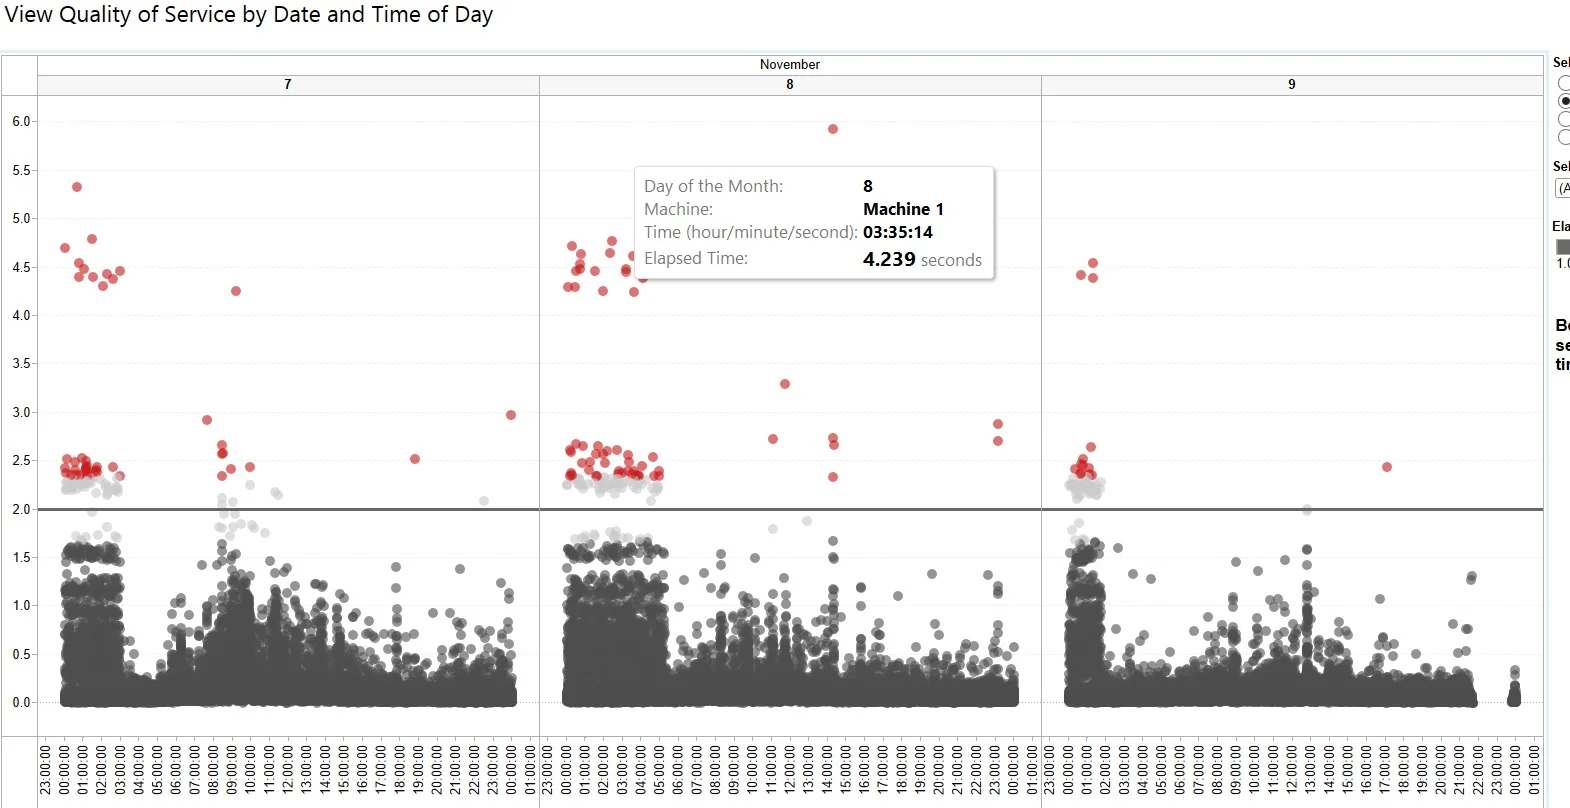Click the 2.0 seconds reference line
Screen dimensions: 1570x808
790,509
